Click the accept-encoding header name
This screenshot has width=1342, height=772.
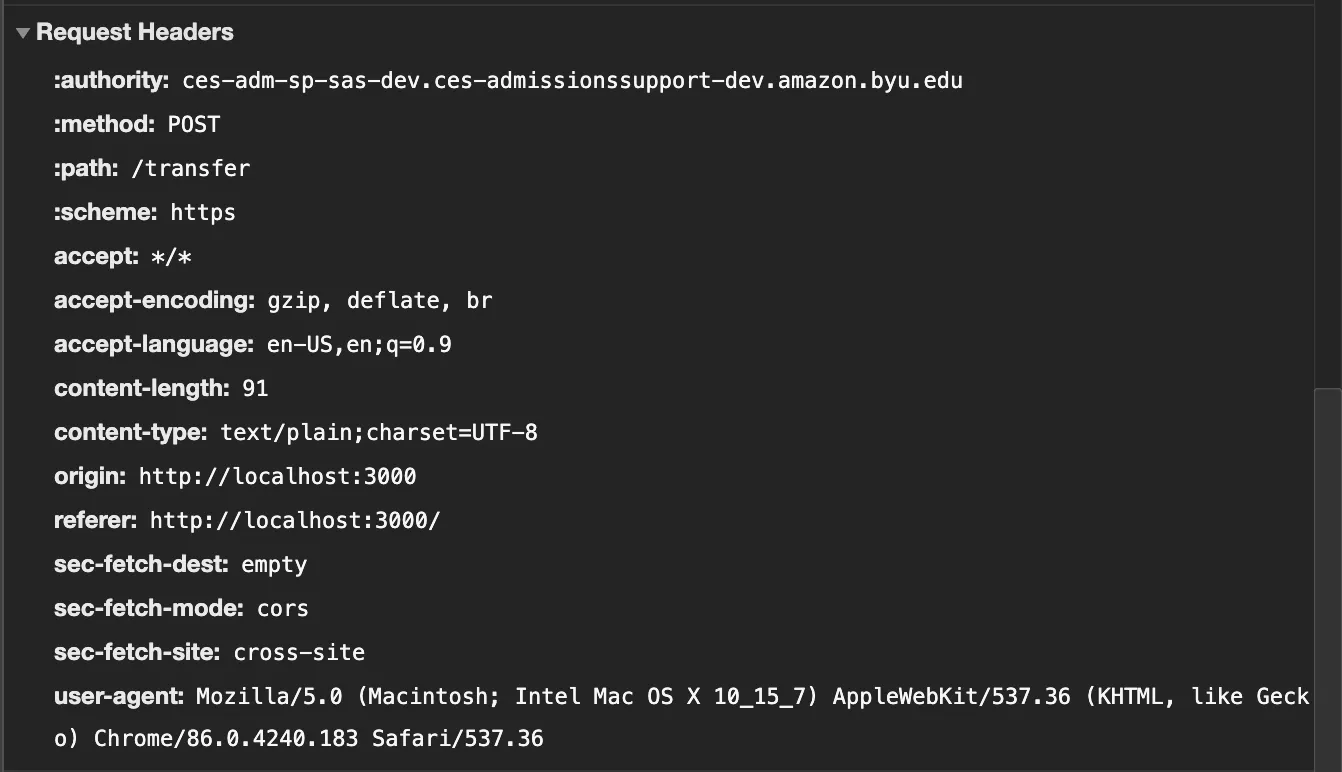[155, 300]
